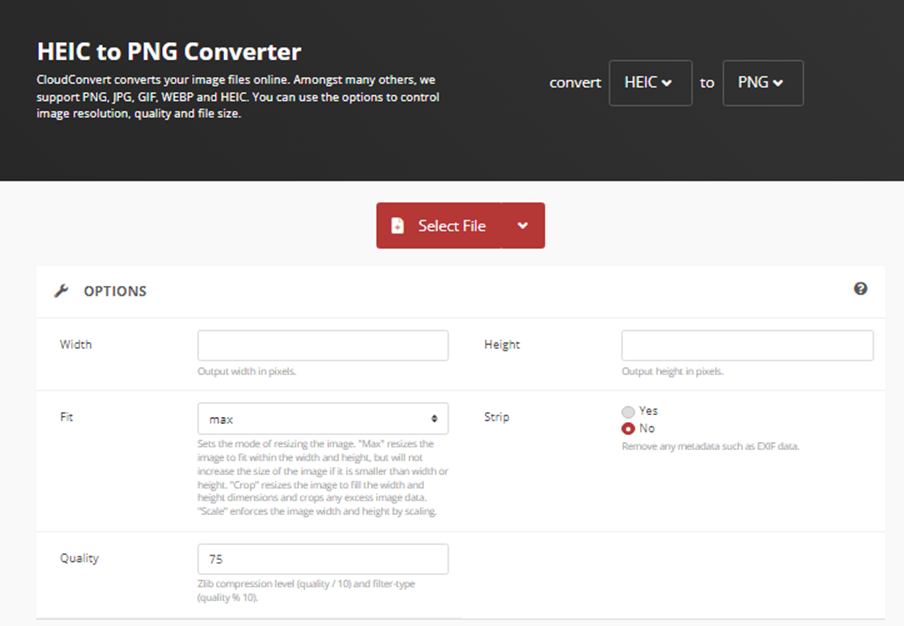Image resolution: width=904 pixels, height=626 pixels.
Task: Click the OPTIONS section title
Action: 115,291
